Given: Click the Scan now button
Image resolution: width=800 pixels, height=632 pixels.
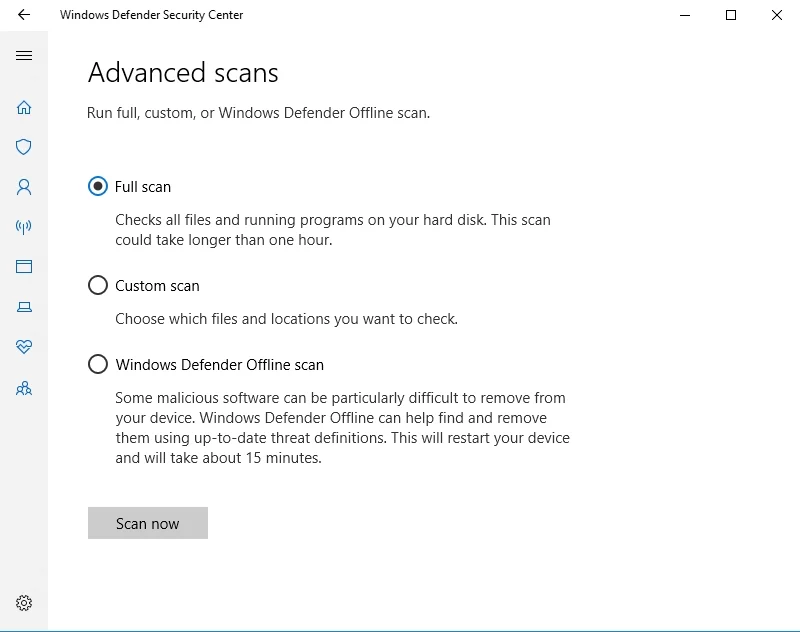Looking at the screenshot, I should (148, 523).
